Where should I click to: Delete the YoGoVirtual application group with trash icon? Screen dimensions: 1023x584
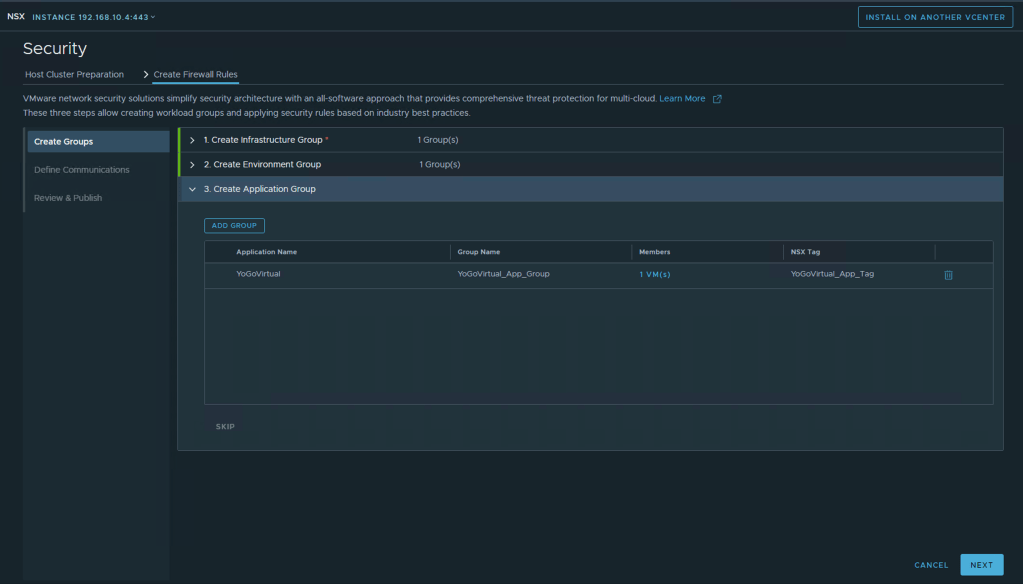pyautogui.click(x=948, y=275)
